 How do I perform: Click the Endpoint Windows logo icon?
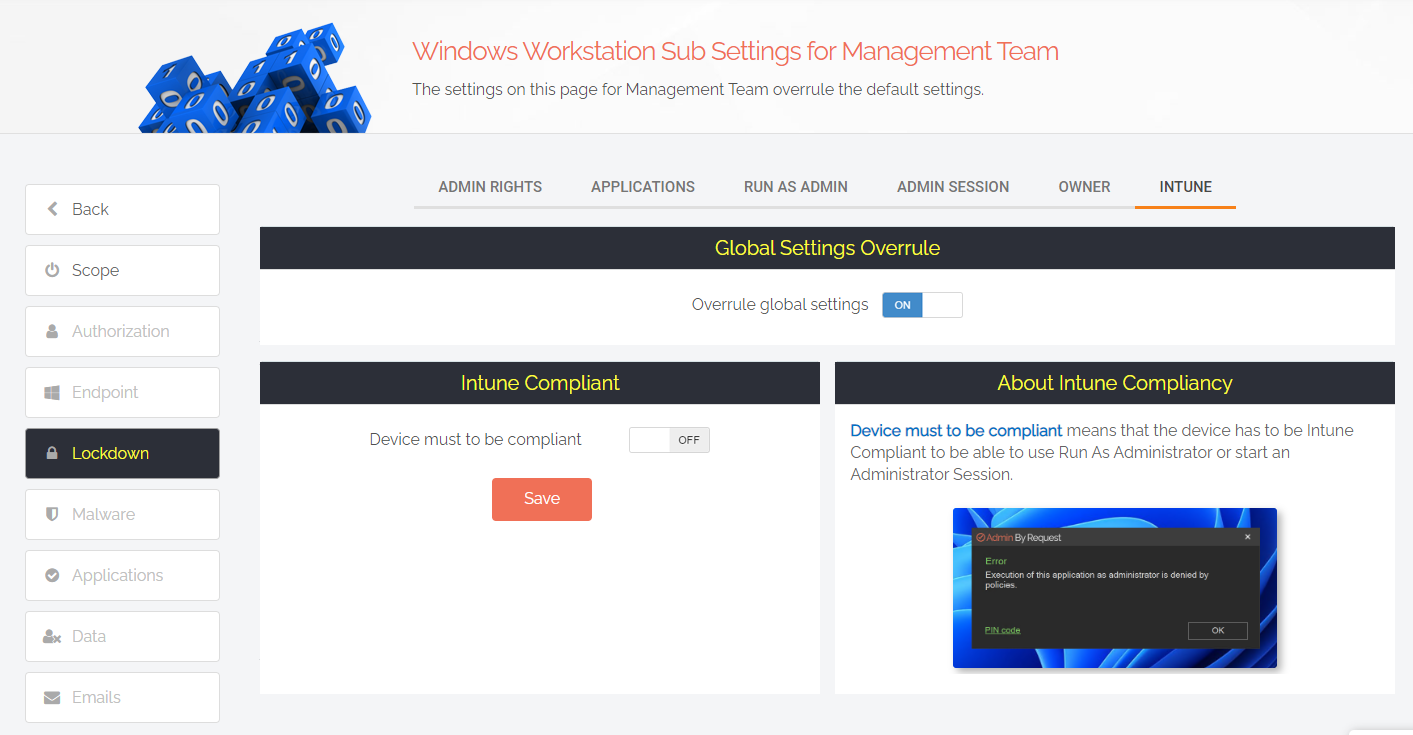click(52, 392)
